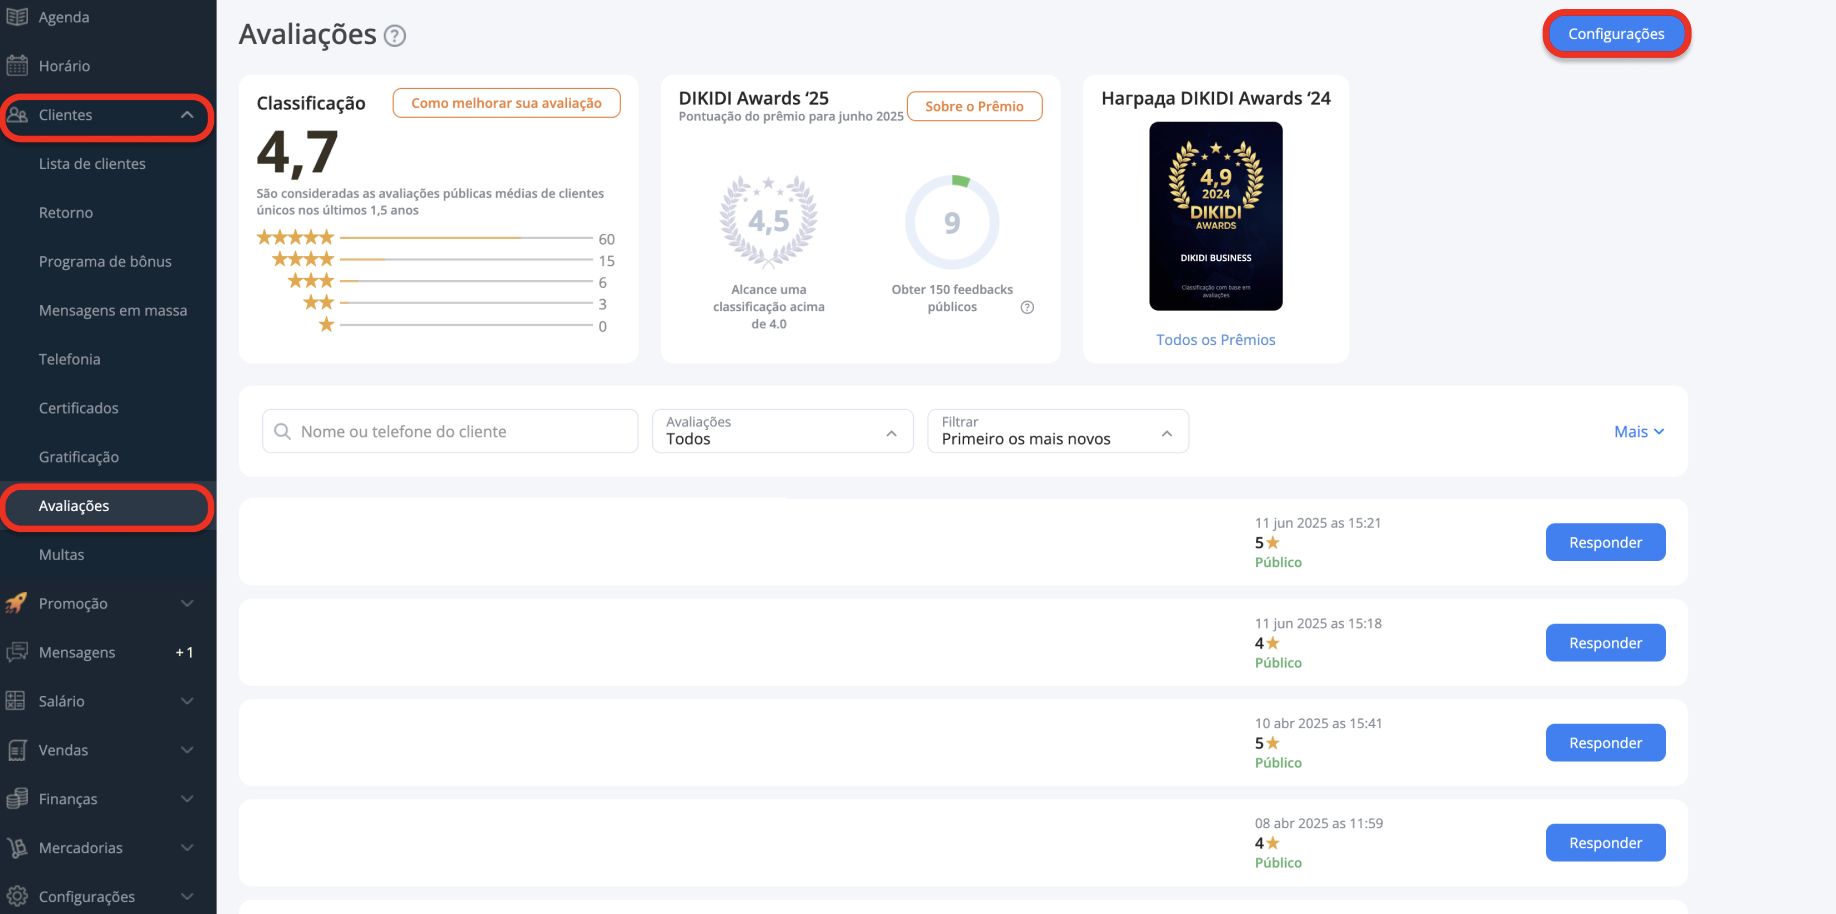Image resolution: width=1836 pixels, height=914 pixels.
Task: Click the DIKIDI Awards 2024 thumbnail image
Action: point(1216,216)
